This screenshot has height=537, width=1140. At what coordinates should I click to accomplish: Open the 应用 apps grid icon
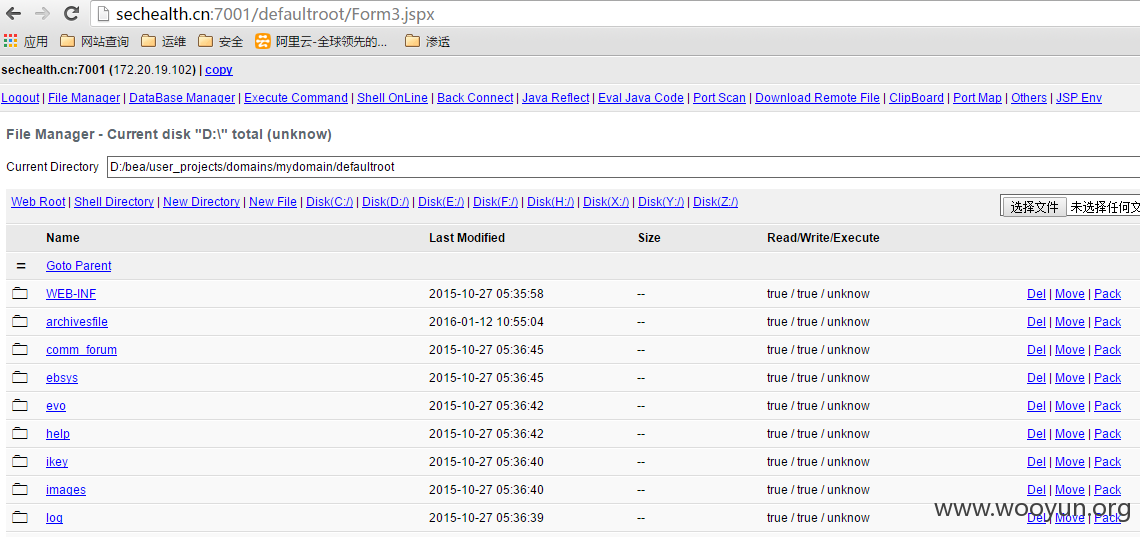(10, 41)
